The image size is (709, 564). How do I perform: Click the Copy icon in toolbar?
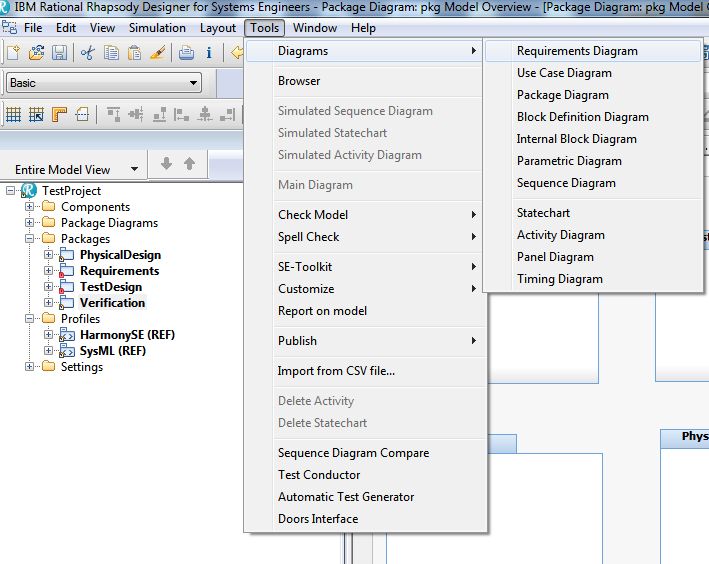click(x=111, y=53)
